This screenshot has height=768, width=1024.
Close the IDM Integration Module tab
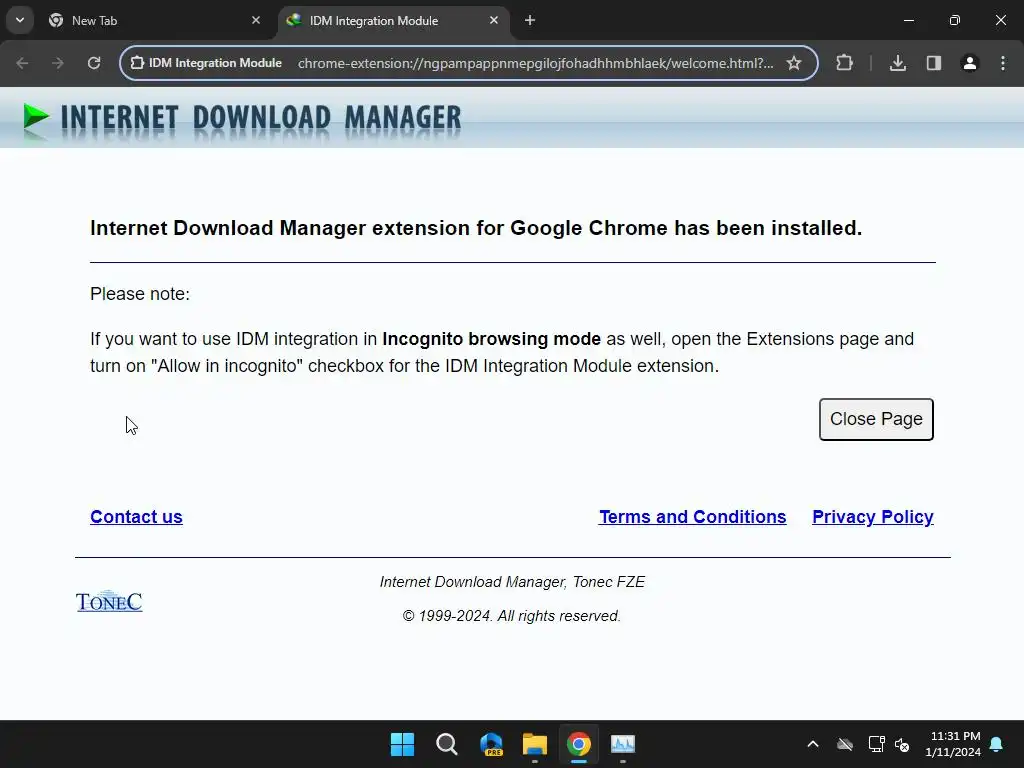(x=494, y=21)
